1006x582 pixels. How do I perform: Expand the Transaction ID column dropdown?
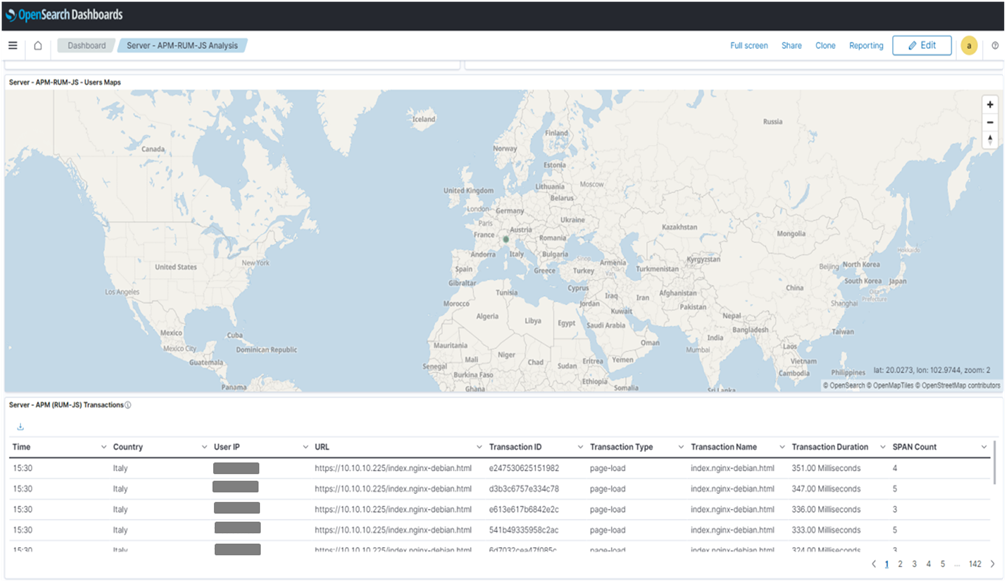click(580, 447)
